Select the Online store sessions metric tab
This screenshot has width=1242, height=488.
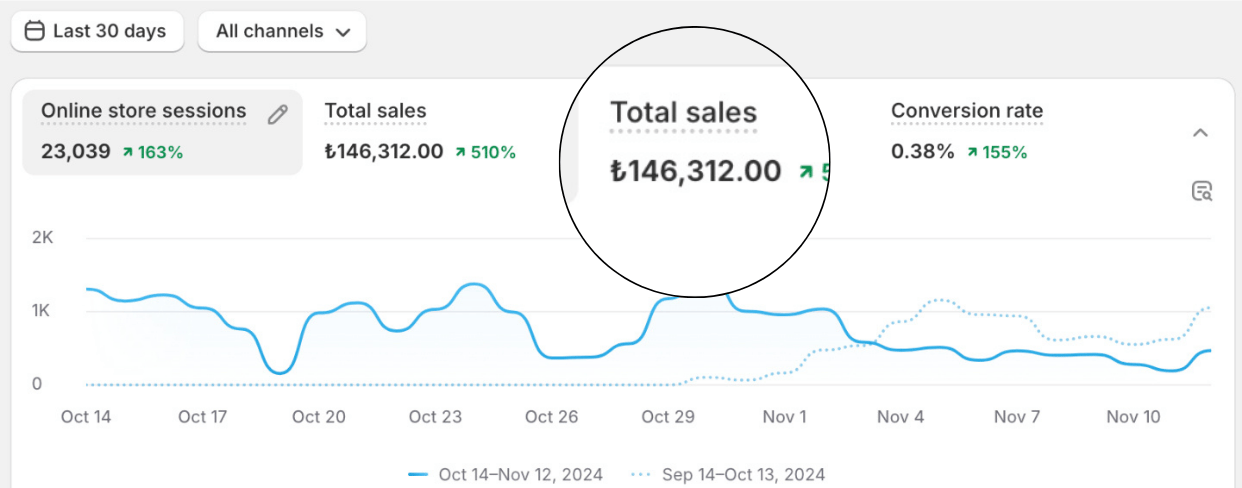point(144,112)
